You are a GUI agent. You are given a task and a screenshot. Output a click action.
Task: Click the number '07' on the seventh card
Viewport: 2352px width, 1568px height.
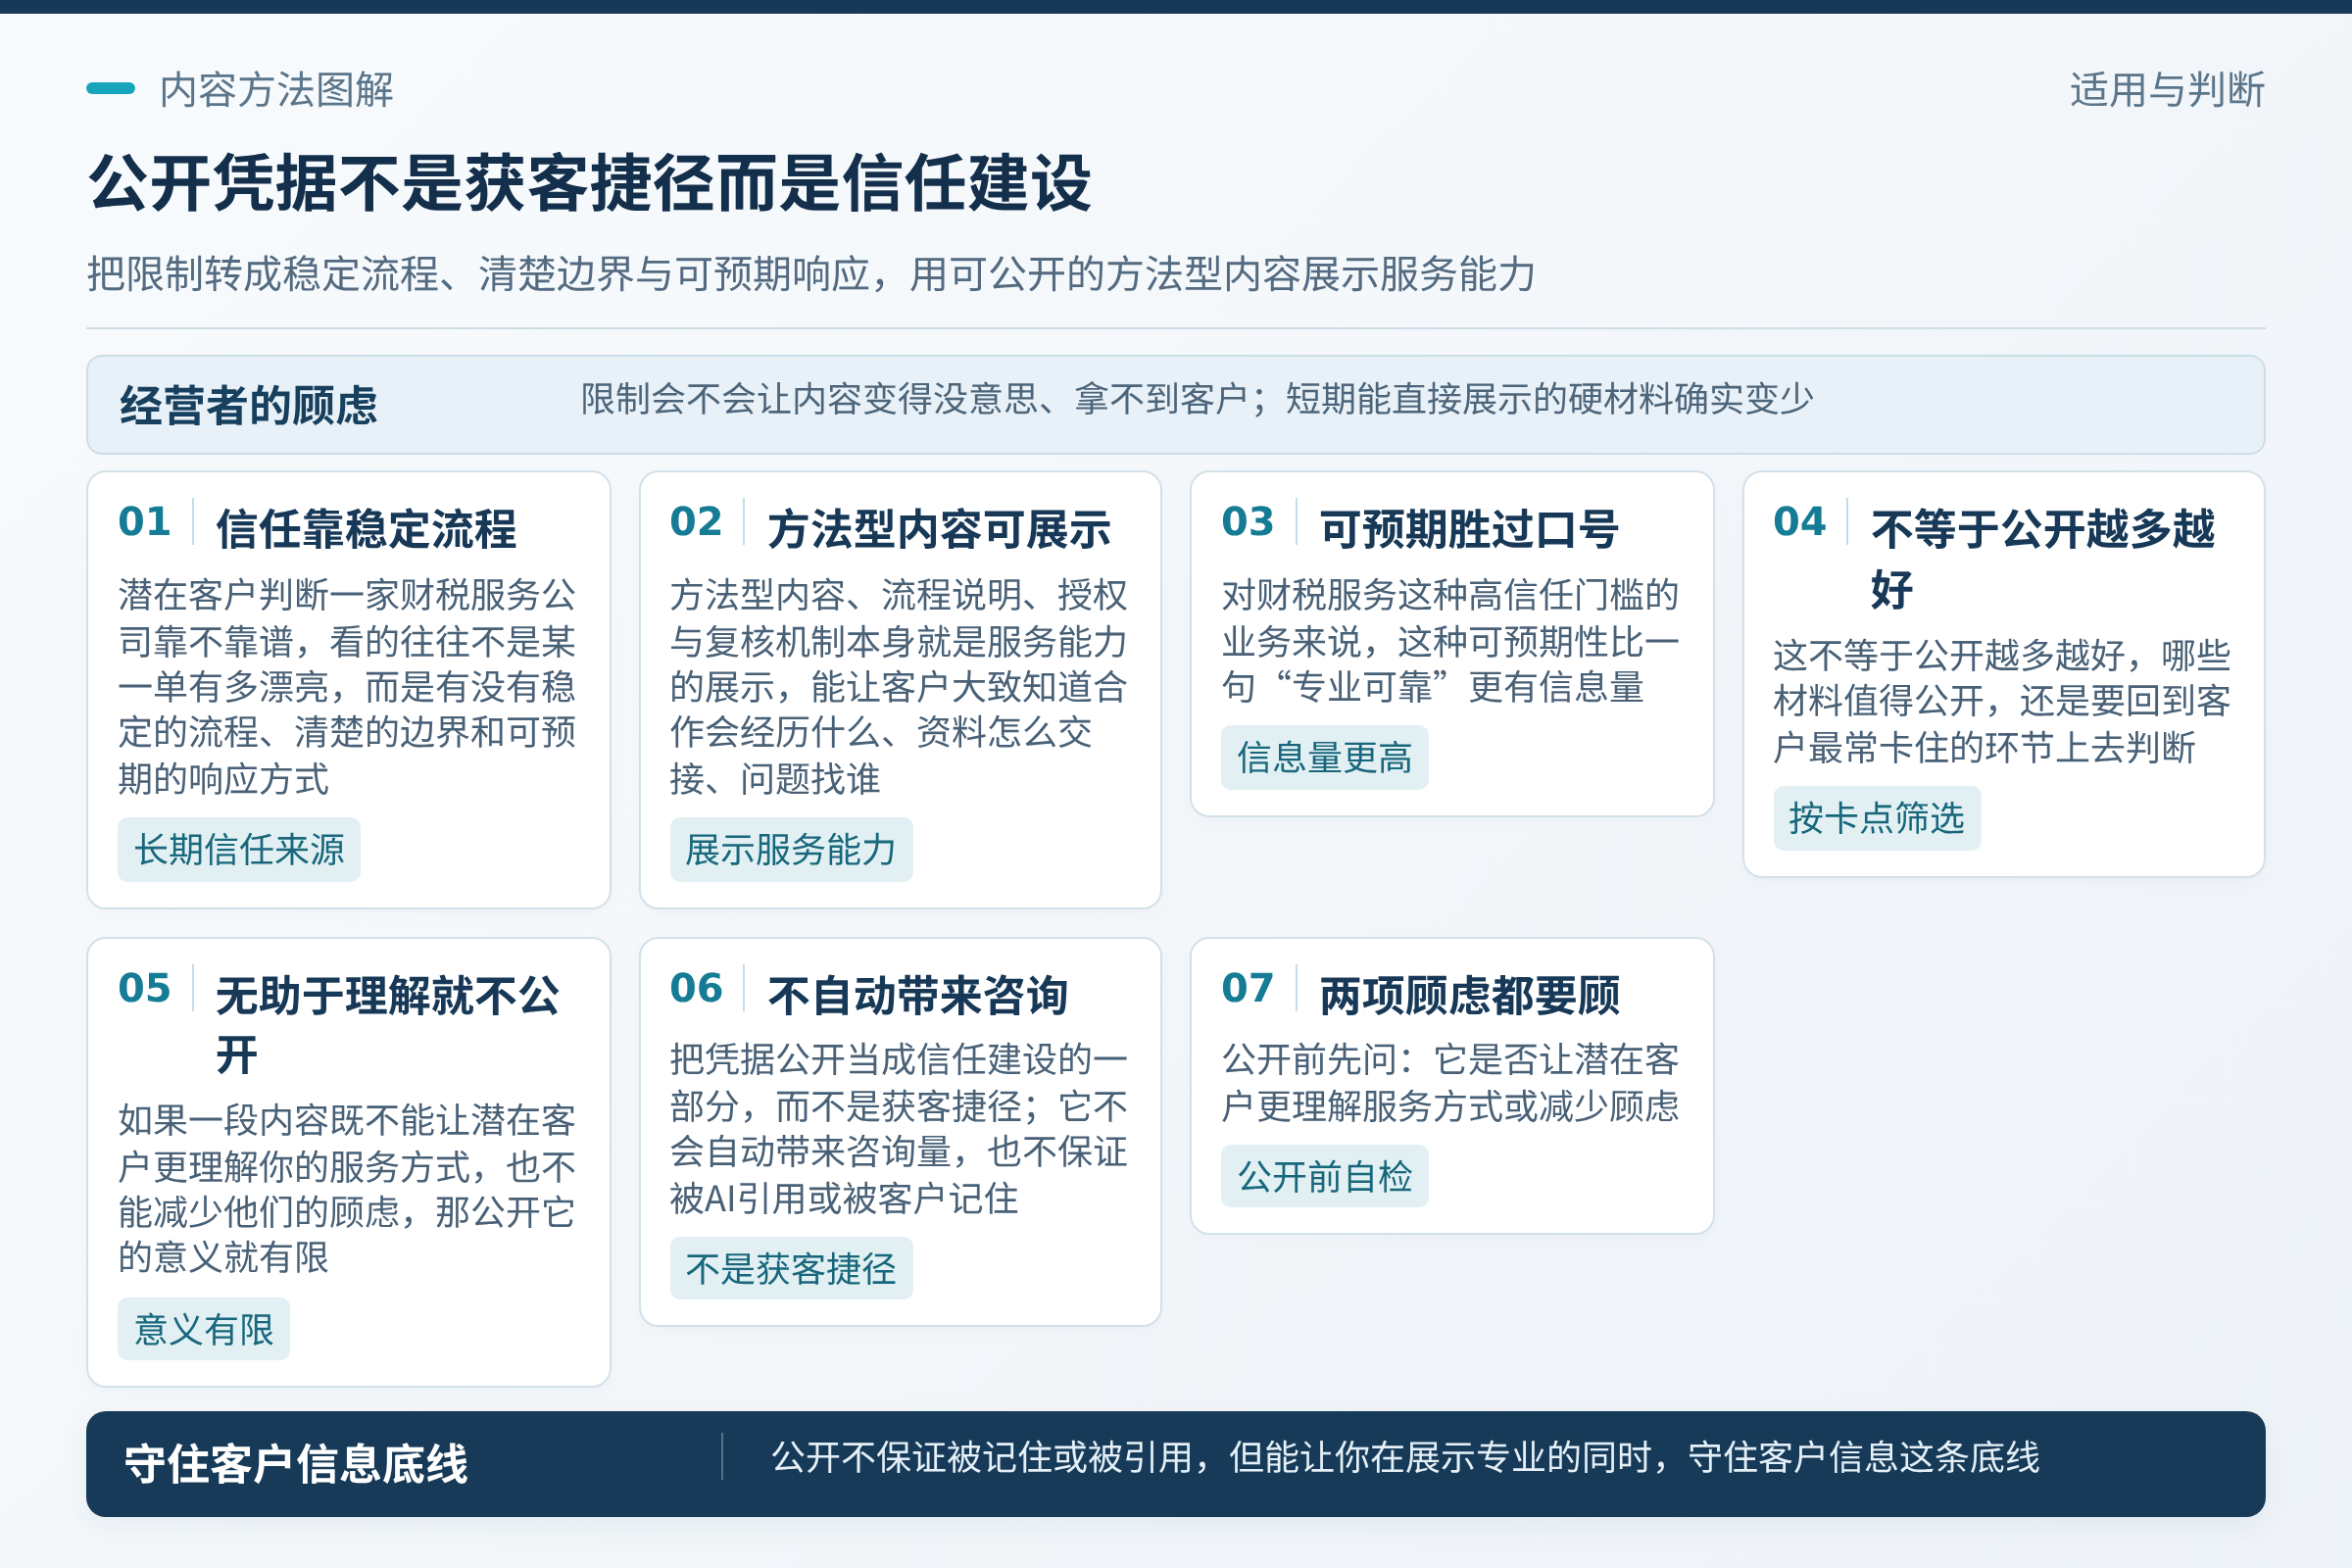point(1248,988)
